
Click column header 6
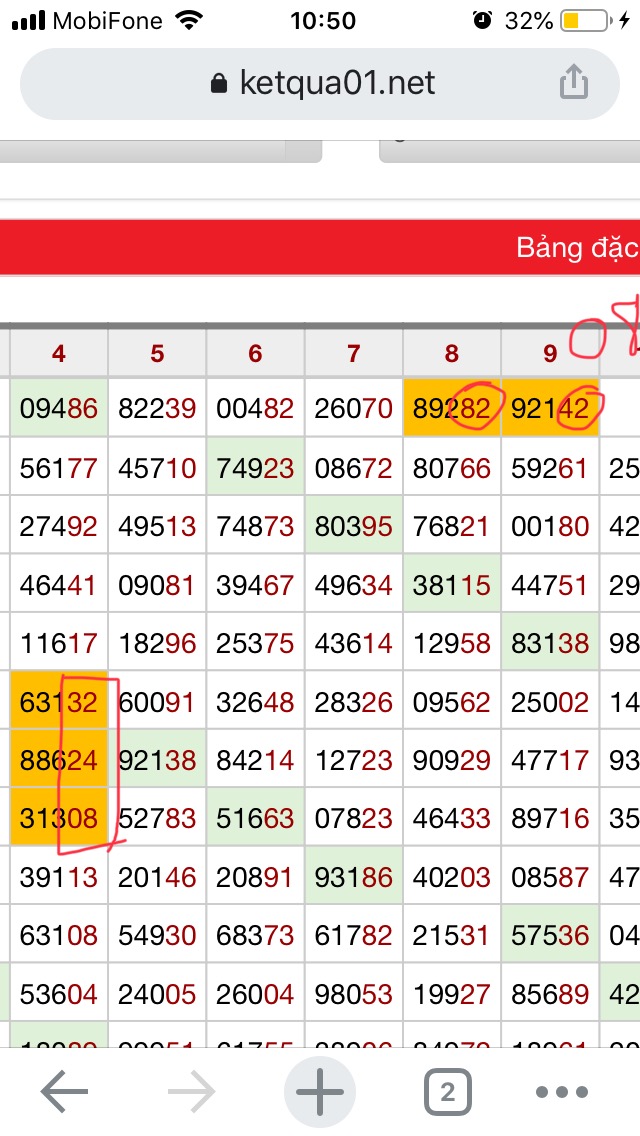255,353
